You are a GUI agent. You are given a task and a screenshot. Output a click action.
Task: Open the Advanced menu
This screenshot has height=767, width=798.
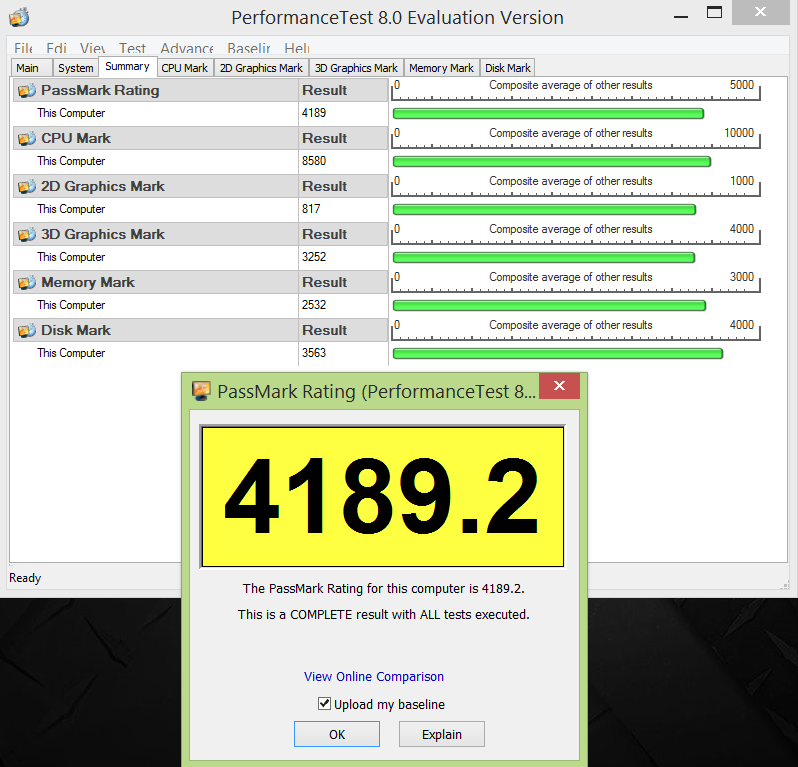(x=187, y=48)
